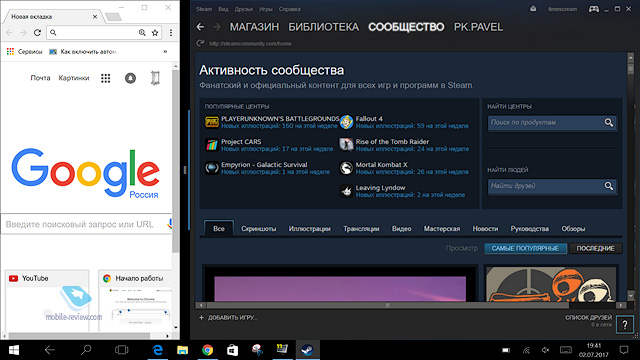This screenshot has width=640, height=360.
Task: Go to СООБЩЕСТВО section
Action: (406, 27)
